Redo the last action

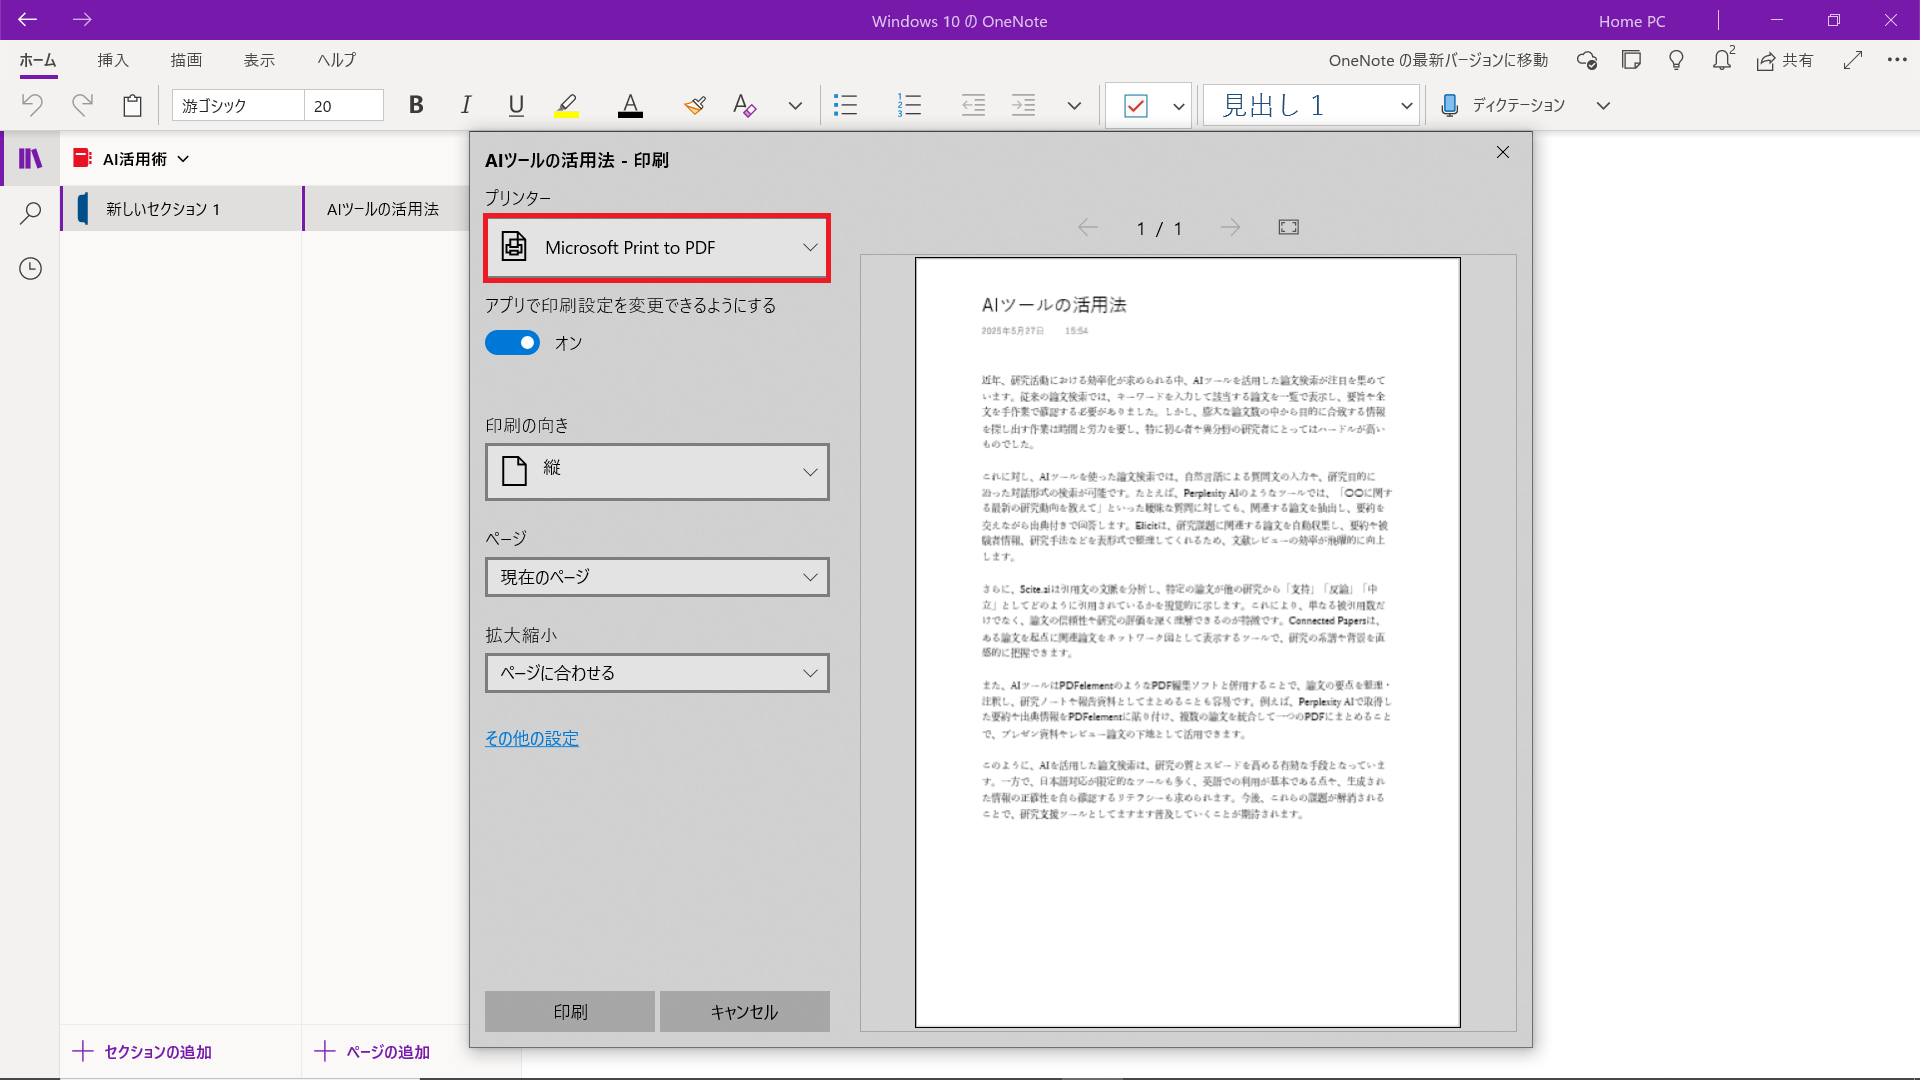(x=82, y=105)
